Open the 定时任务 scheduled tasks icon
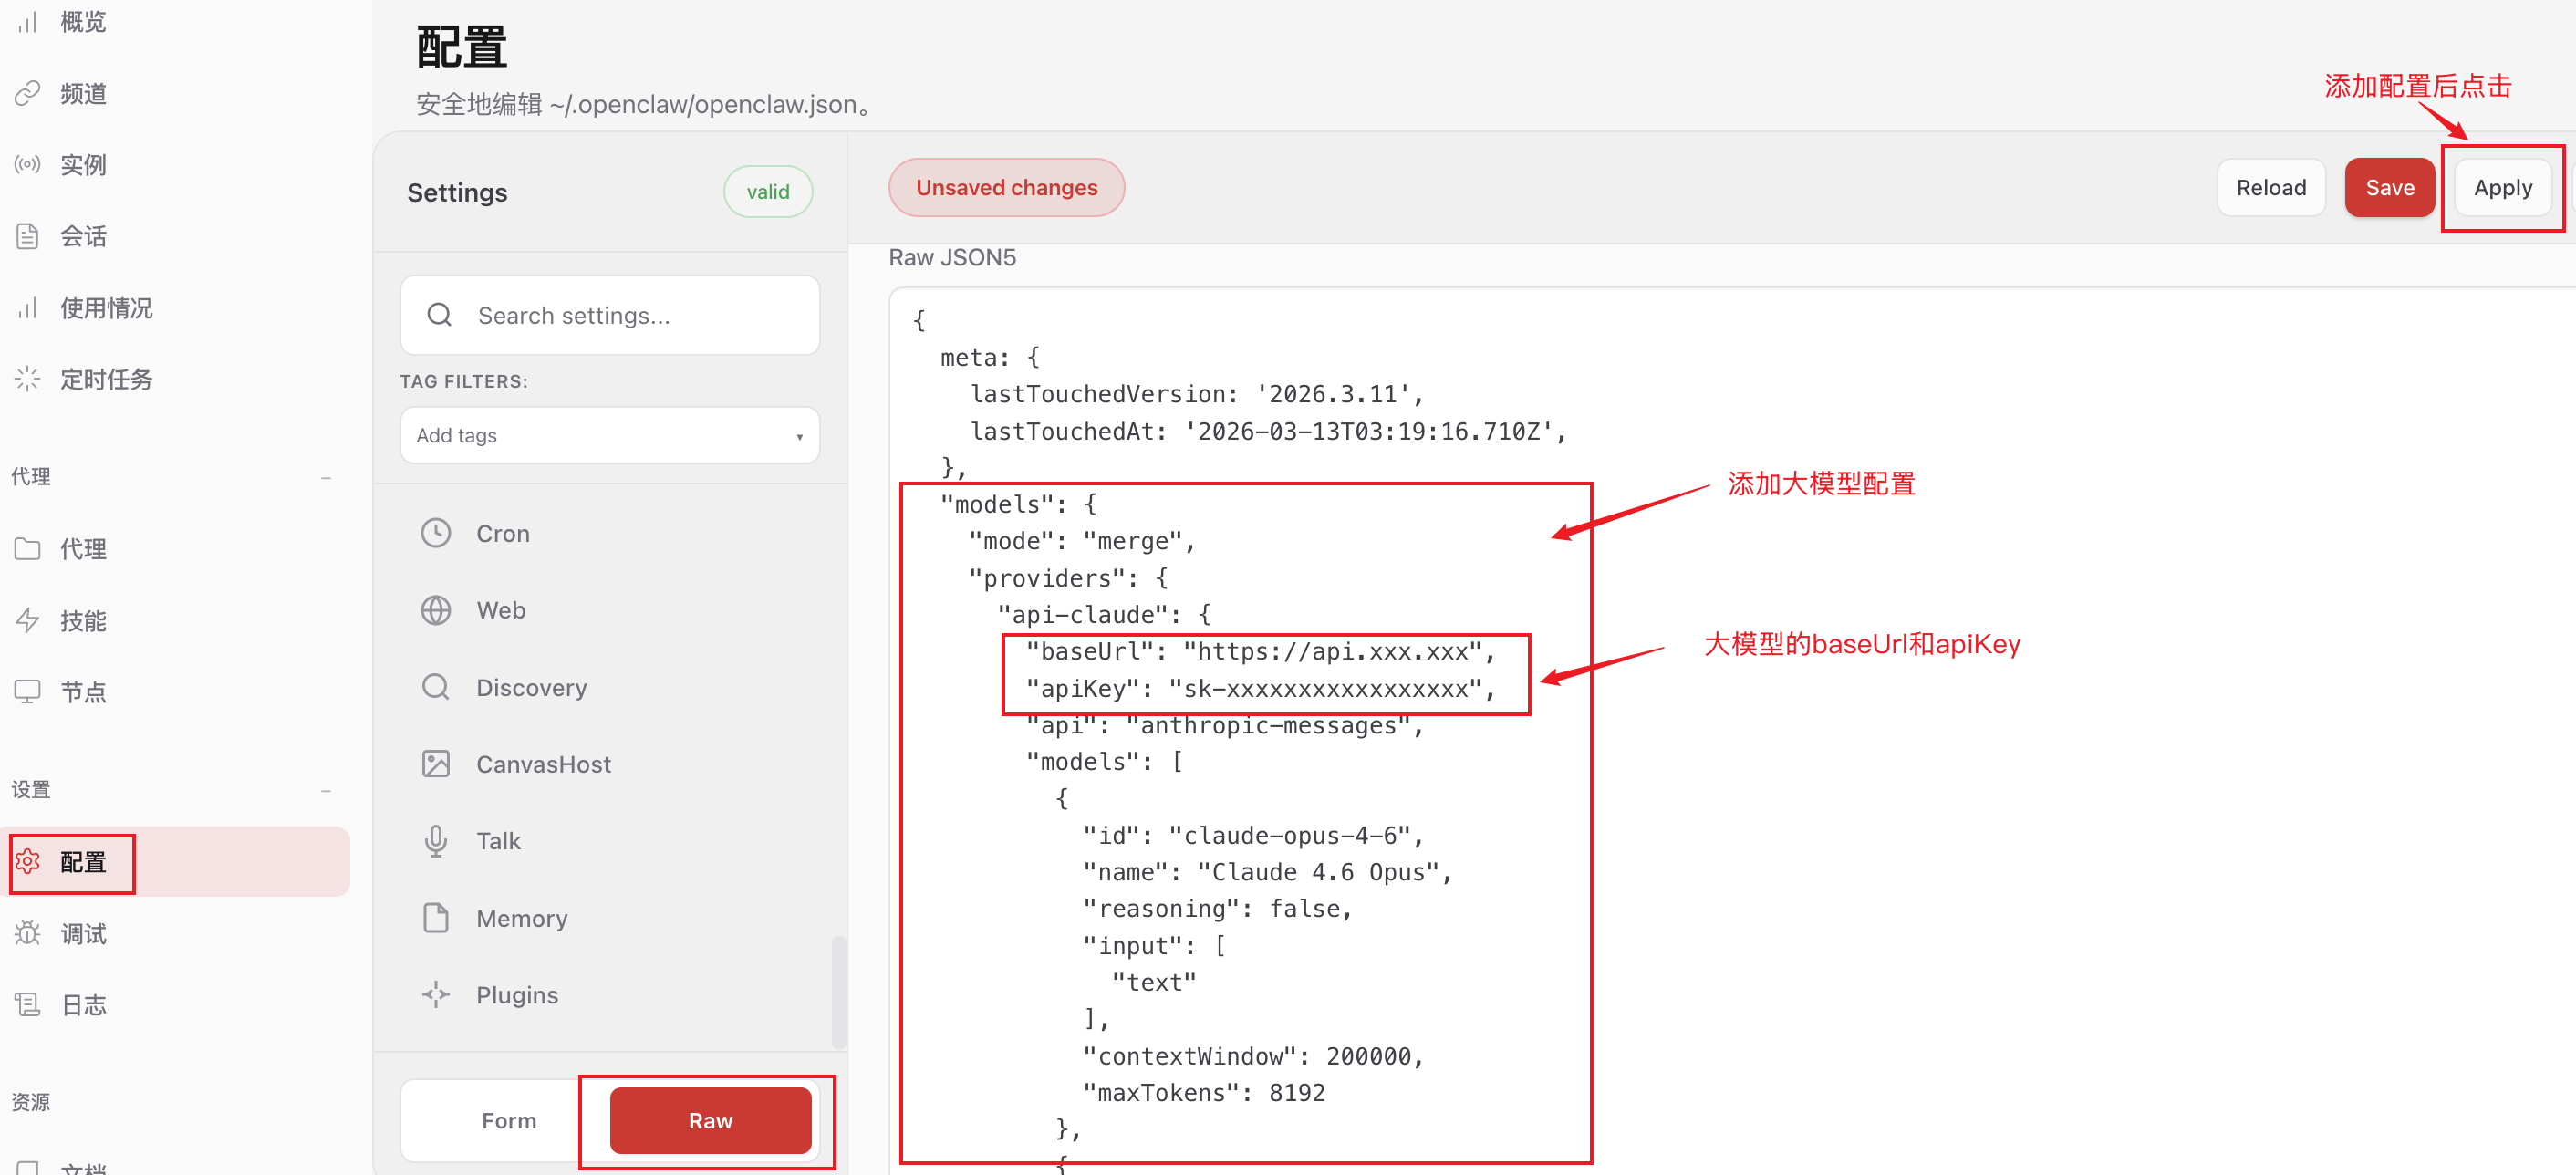 (27, 378)
